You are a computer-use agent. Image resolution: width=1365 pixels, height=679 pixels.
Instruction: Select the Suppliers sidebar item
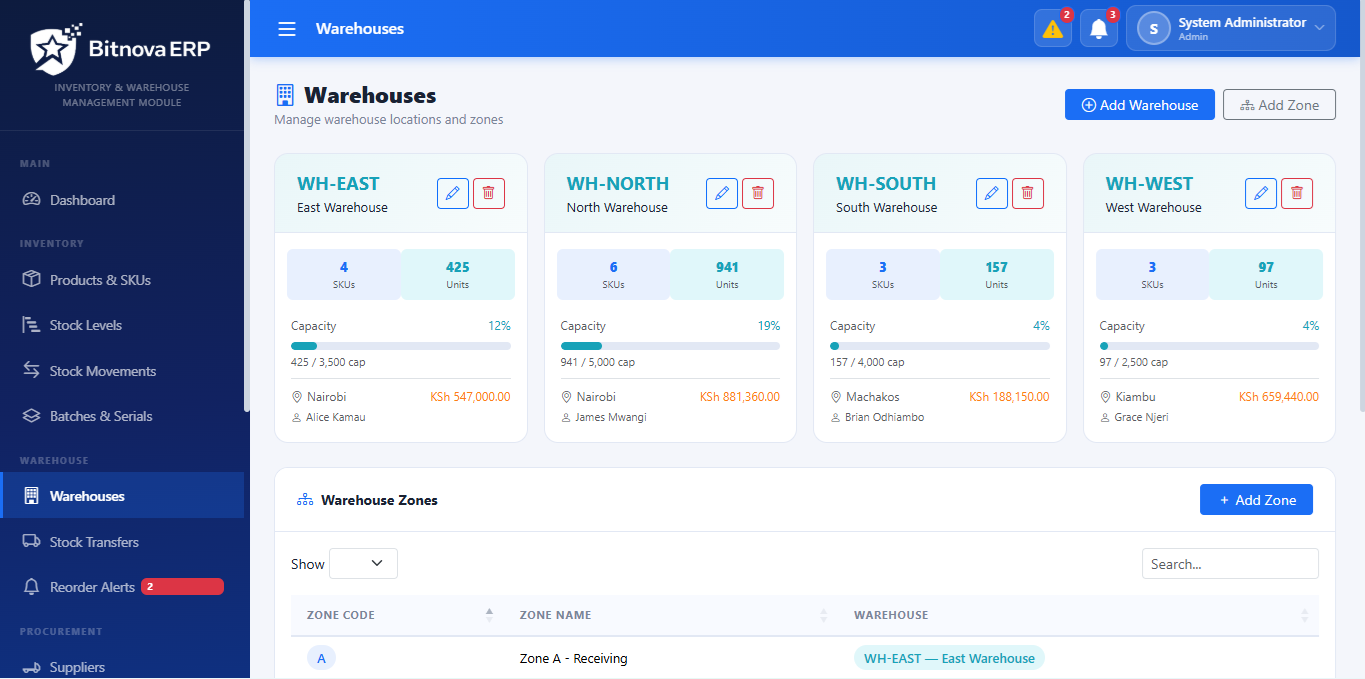coord(122,667)
